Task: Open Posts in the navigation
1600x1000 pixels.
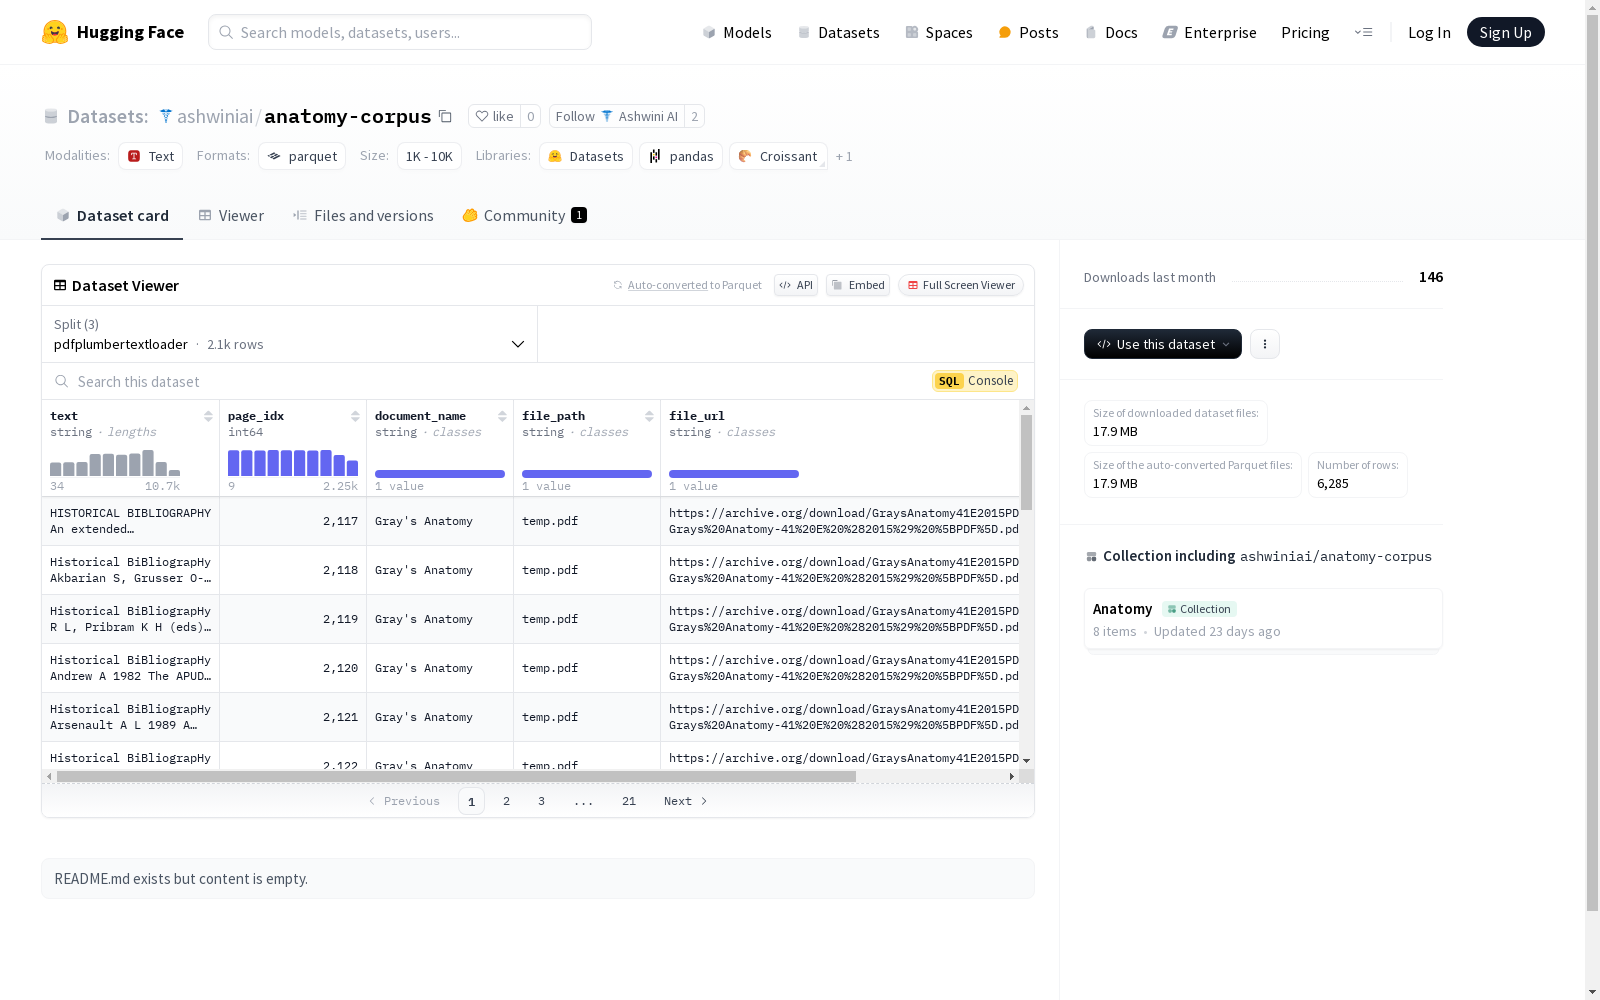Action: [x=1028, y=32]
